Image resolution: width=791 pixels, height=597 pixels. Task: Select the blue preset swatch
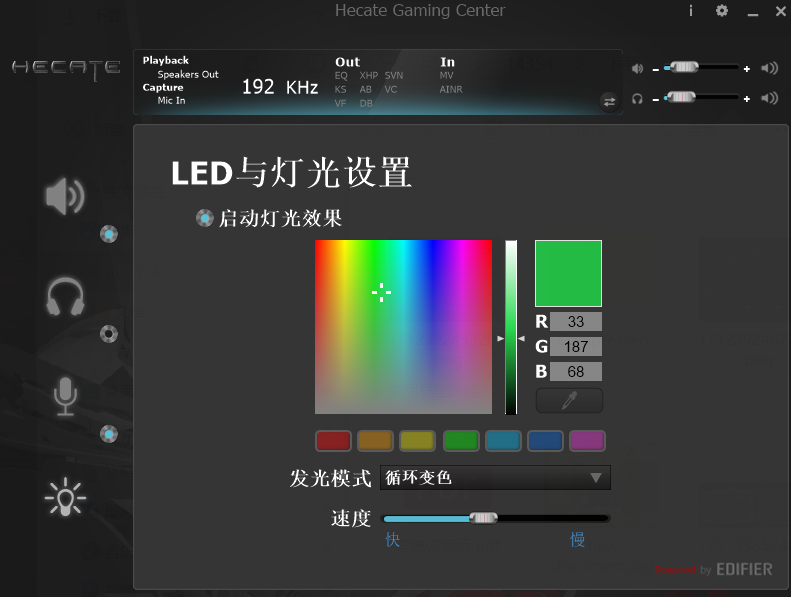pos(545,441)
